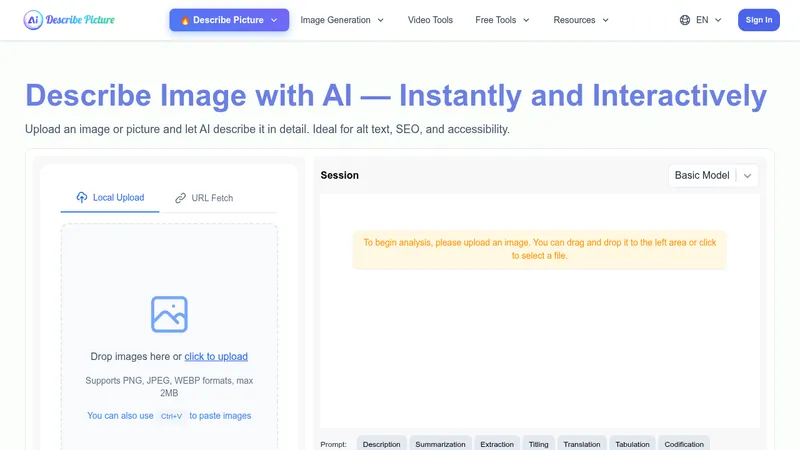800x450 pixels.
Task: Select the Translation prompt chip
Action: click(x=582, y=444)
